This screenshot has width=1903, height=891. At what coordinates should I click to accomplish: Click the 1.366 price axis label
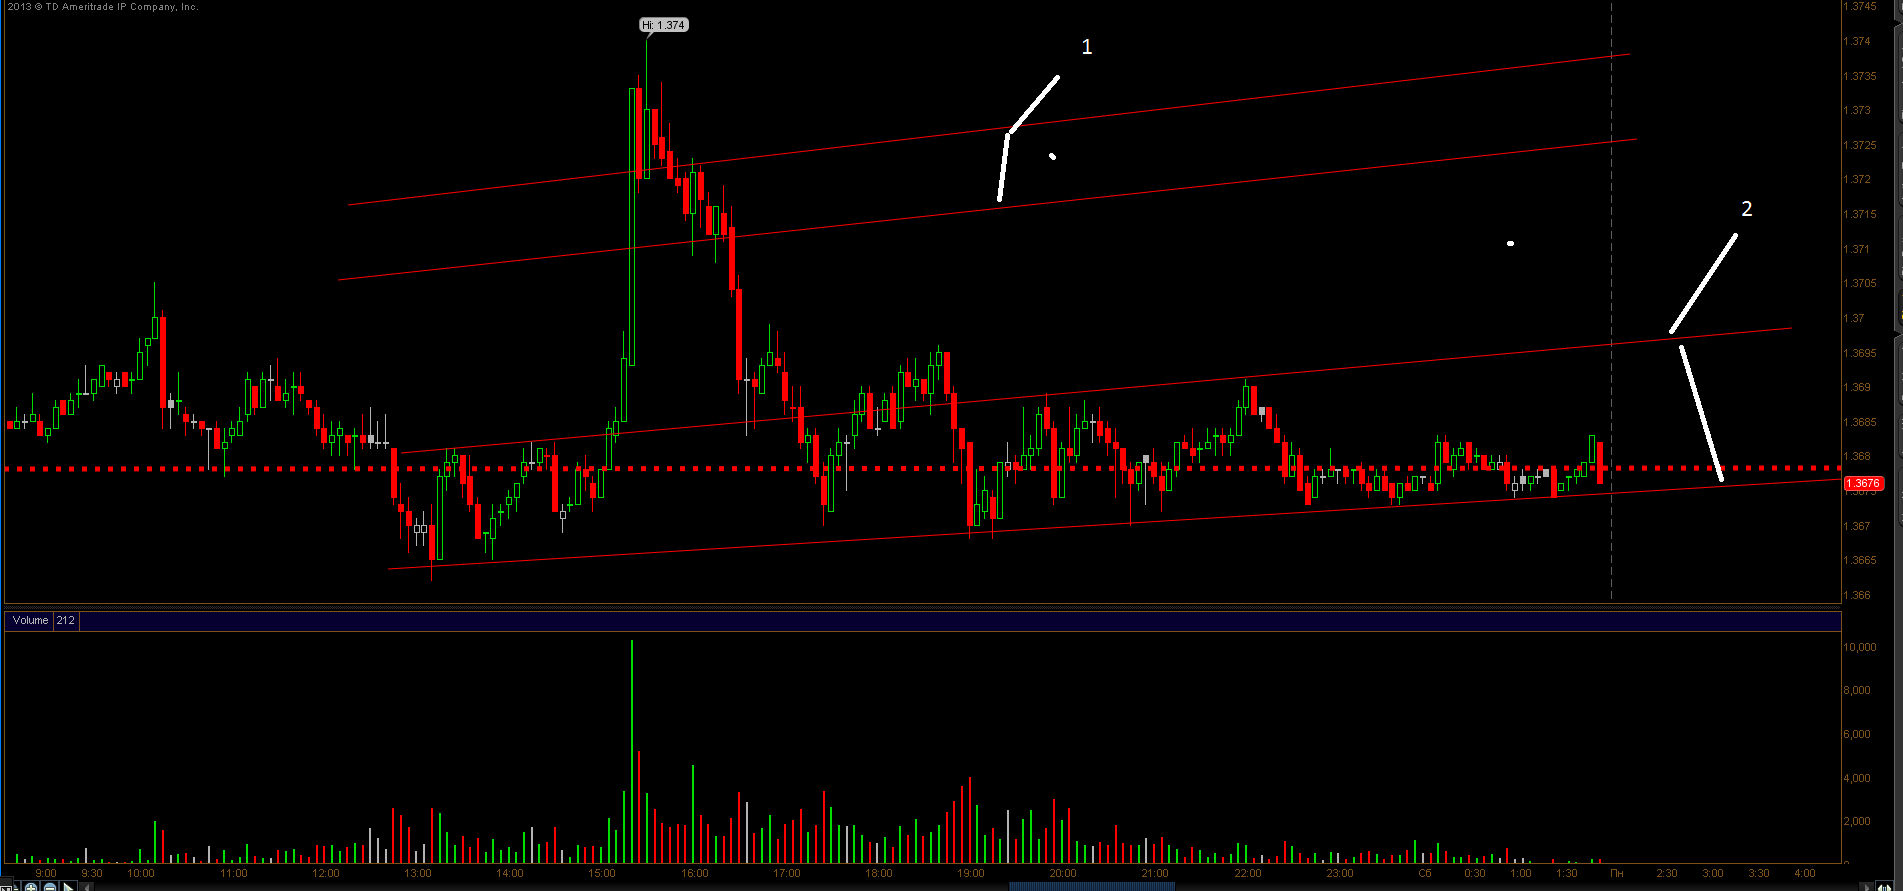click(x=1857, y=595)
